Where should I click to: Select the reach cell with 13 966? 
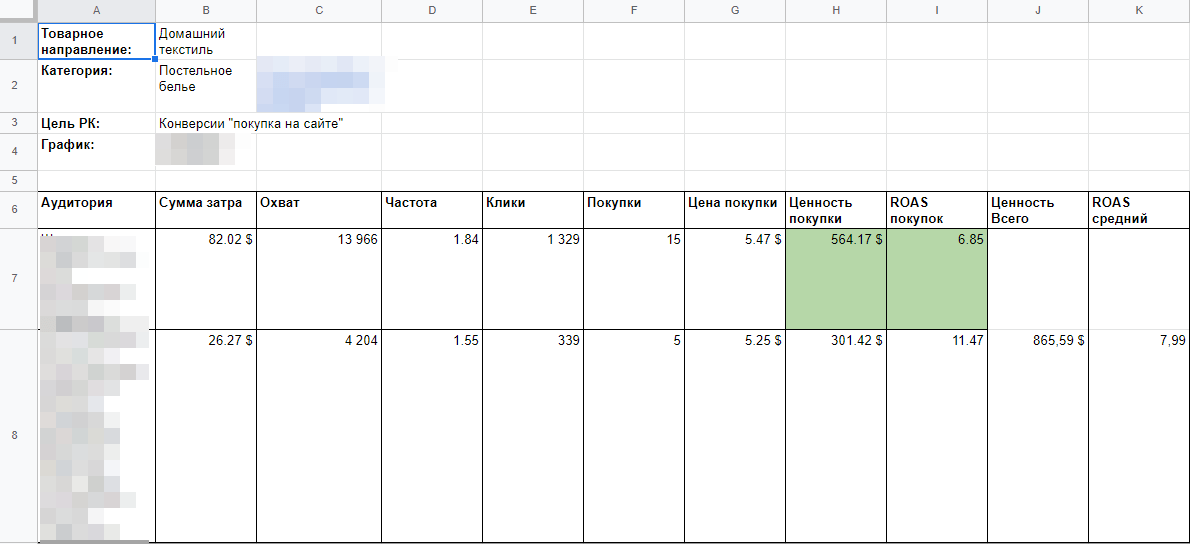point(318,278)
